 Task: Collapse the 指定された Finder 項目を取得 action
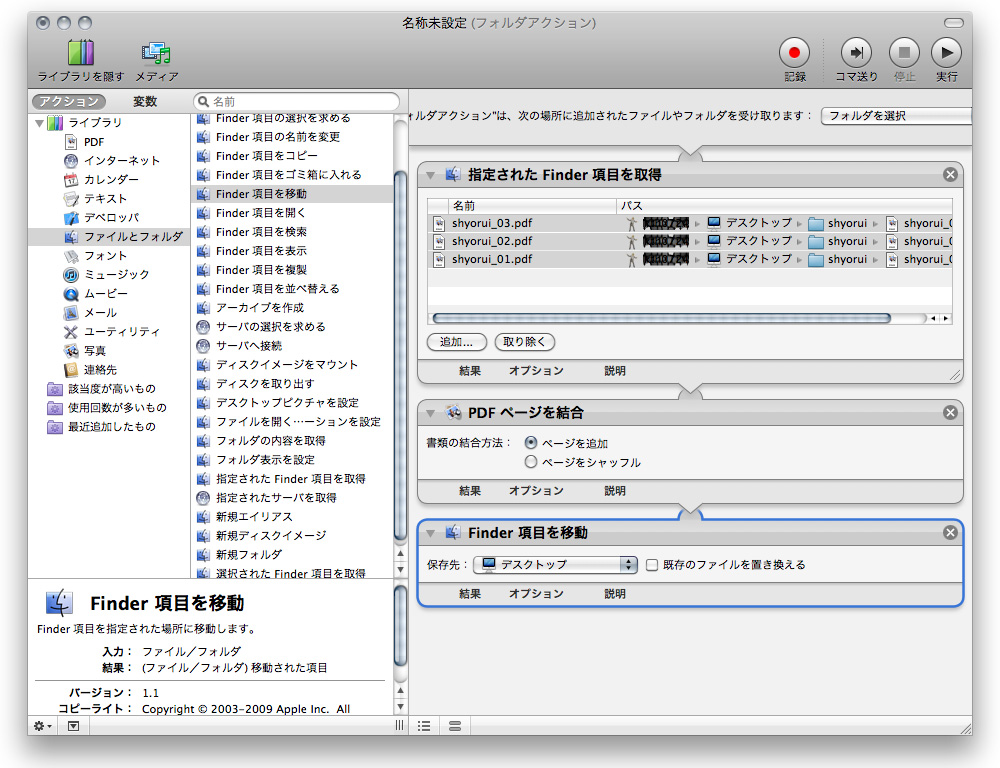point(430,175)
